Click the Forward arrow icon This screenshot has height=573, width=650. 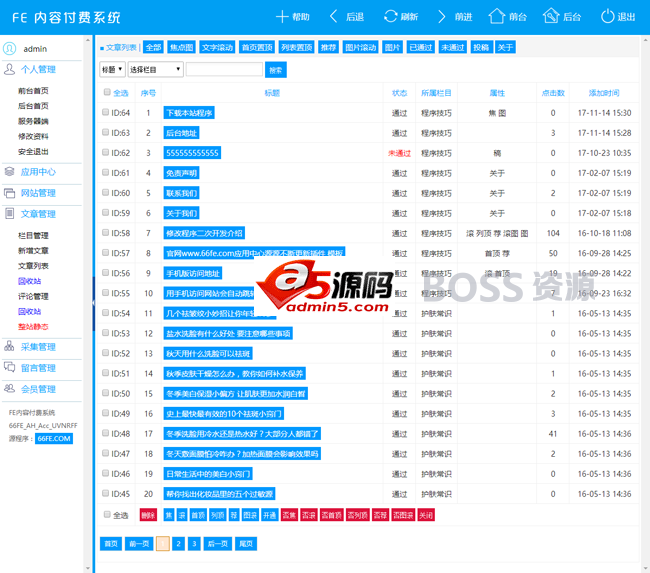point(441,17)
